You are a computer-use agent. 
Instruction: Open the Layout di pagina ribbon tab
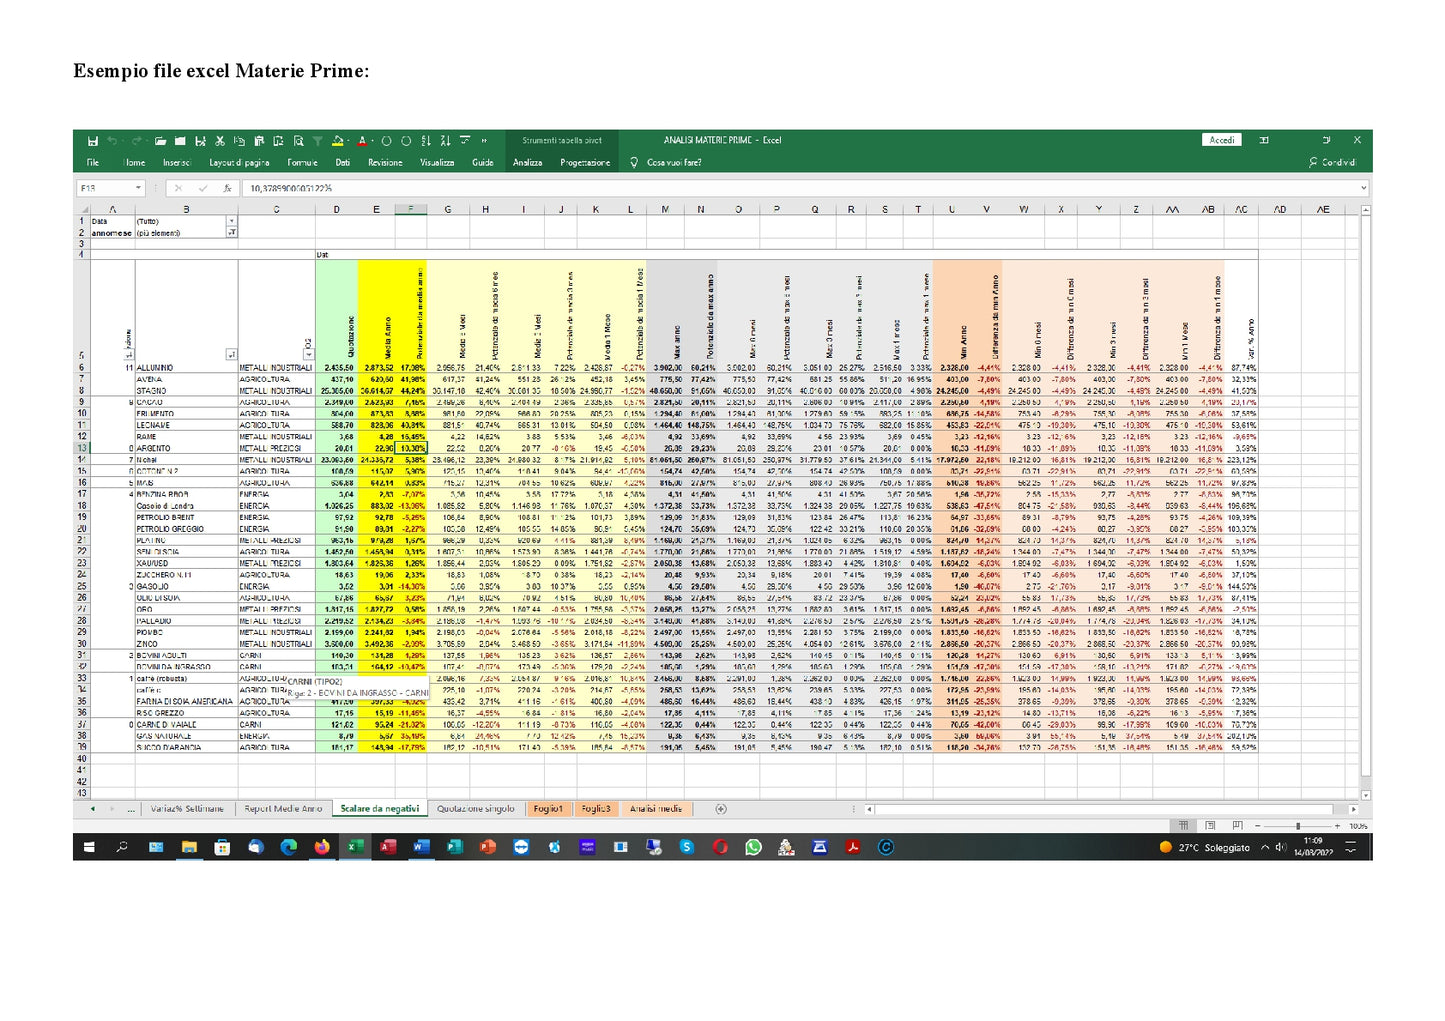click(239, 162)
